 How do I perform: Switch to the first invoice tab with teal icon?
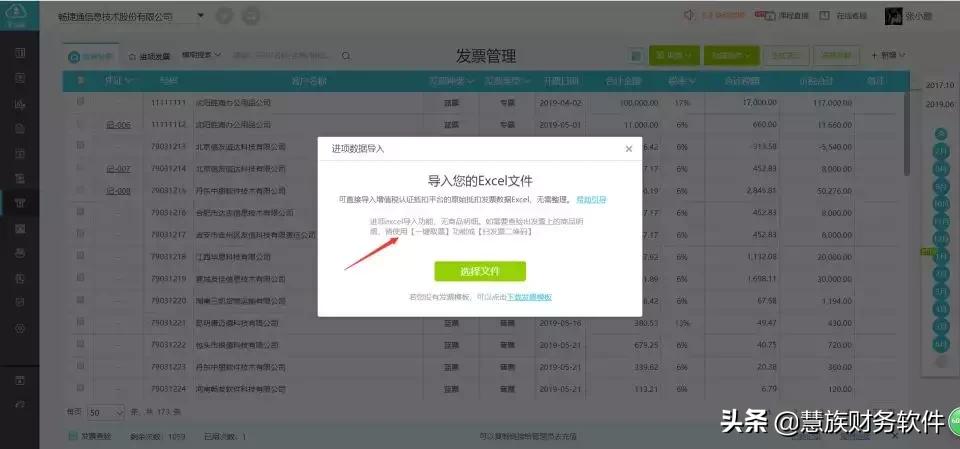point(91,56)
